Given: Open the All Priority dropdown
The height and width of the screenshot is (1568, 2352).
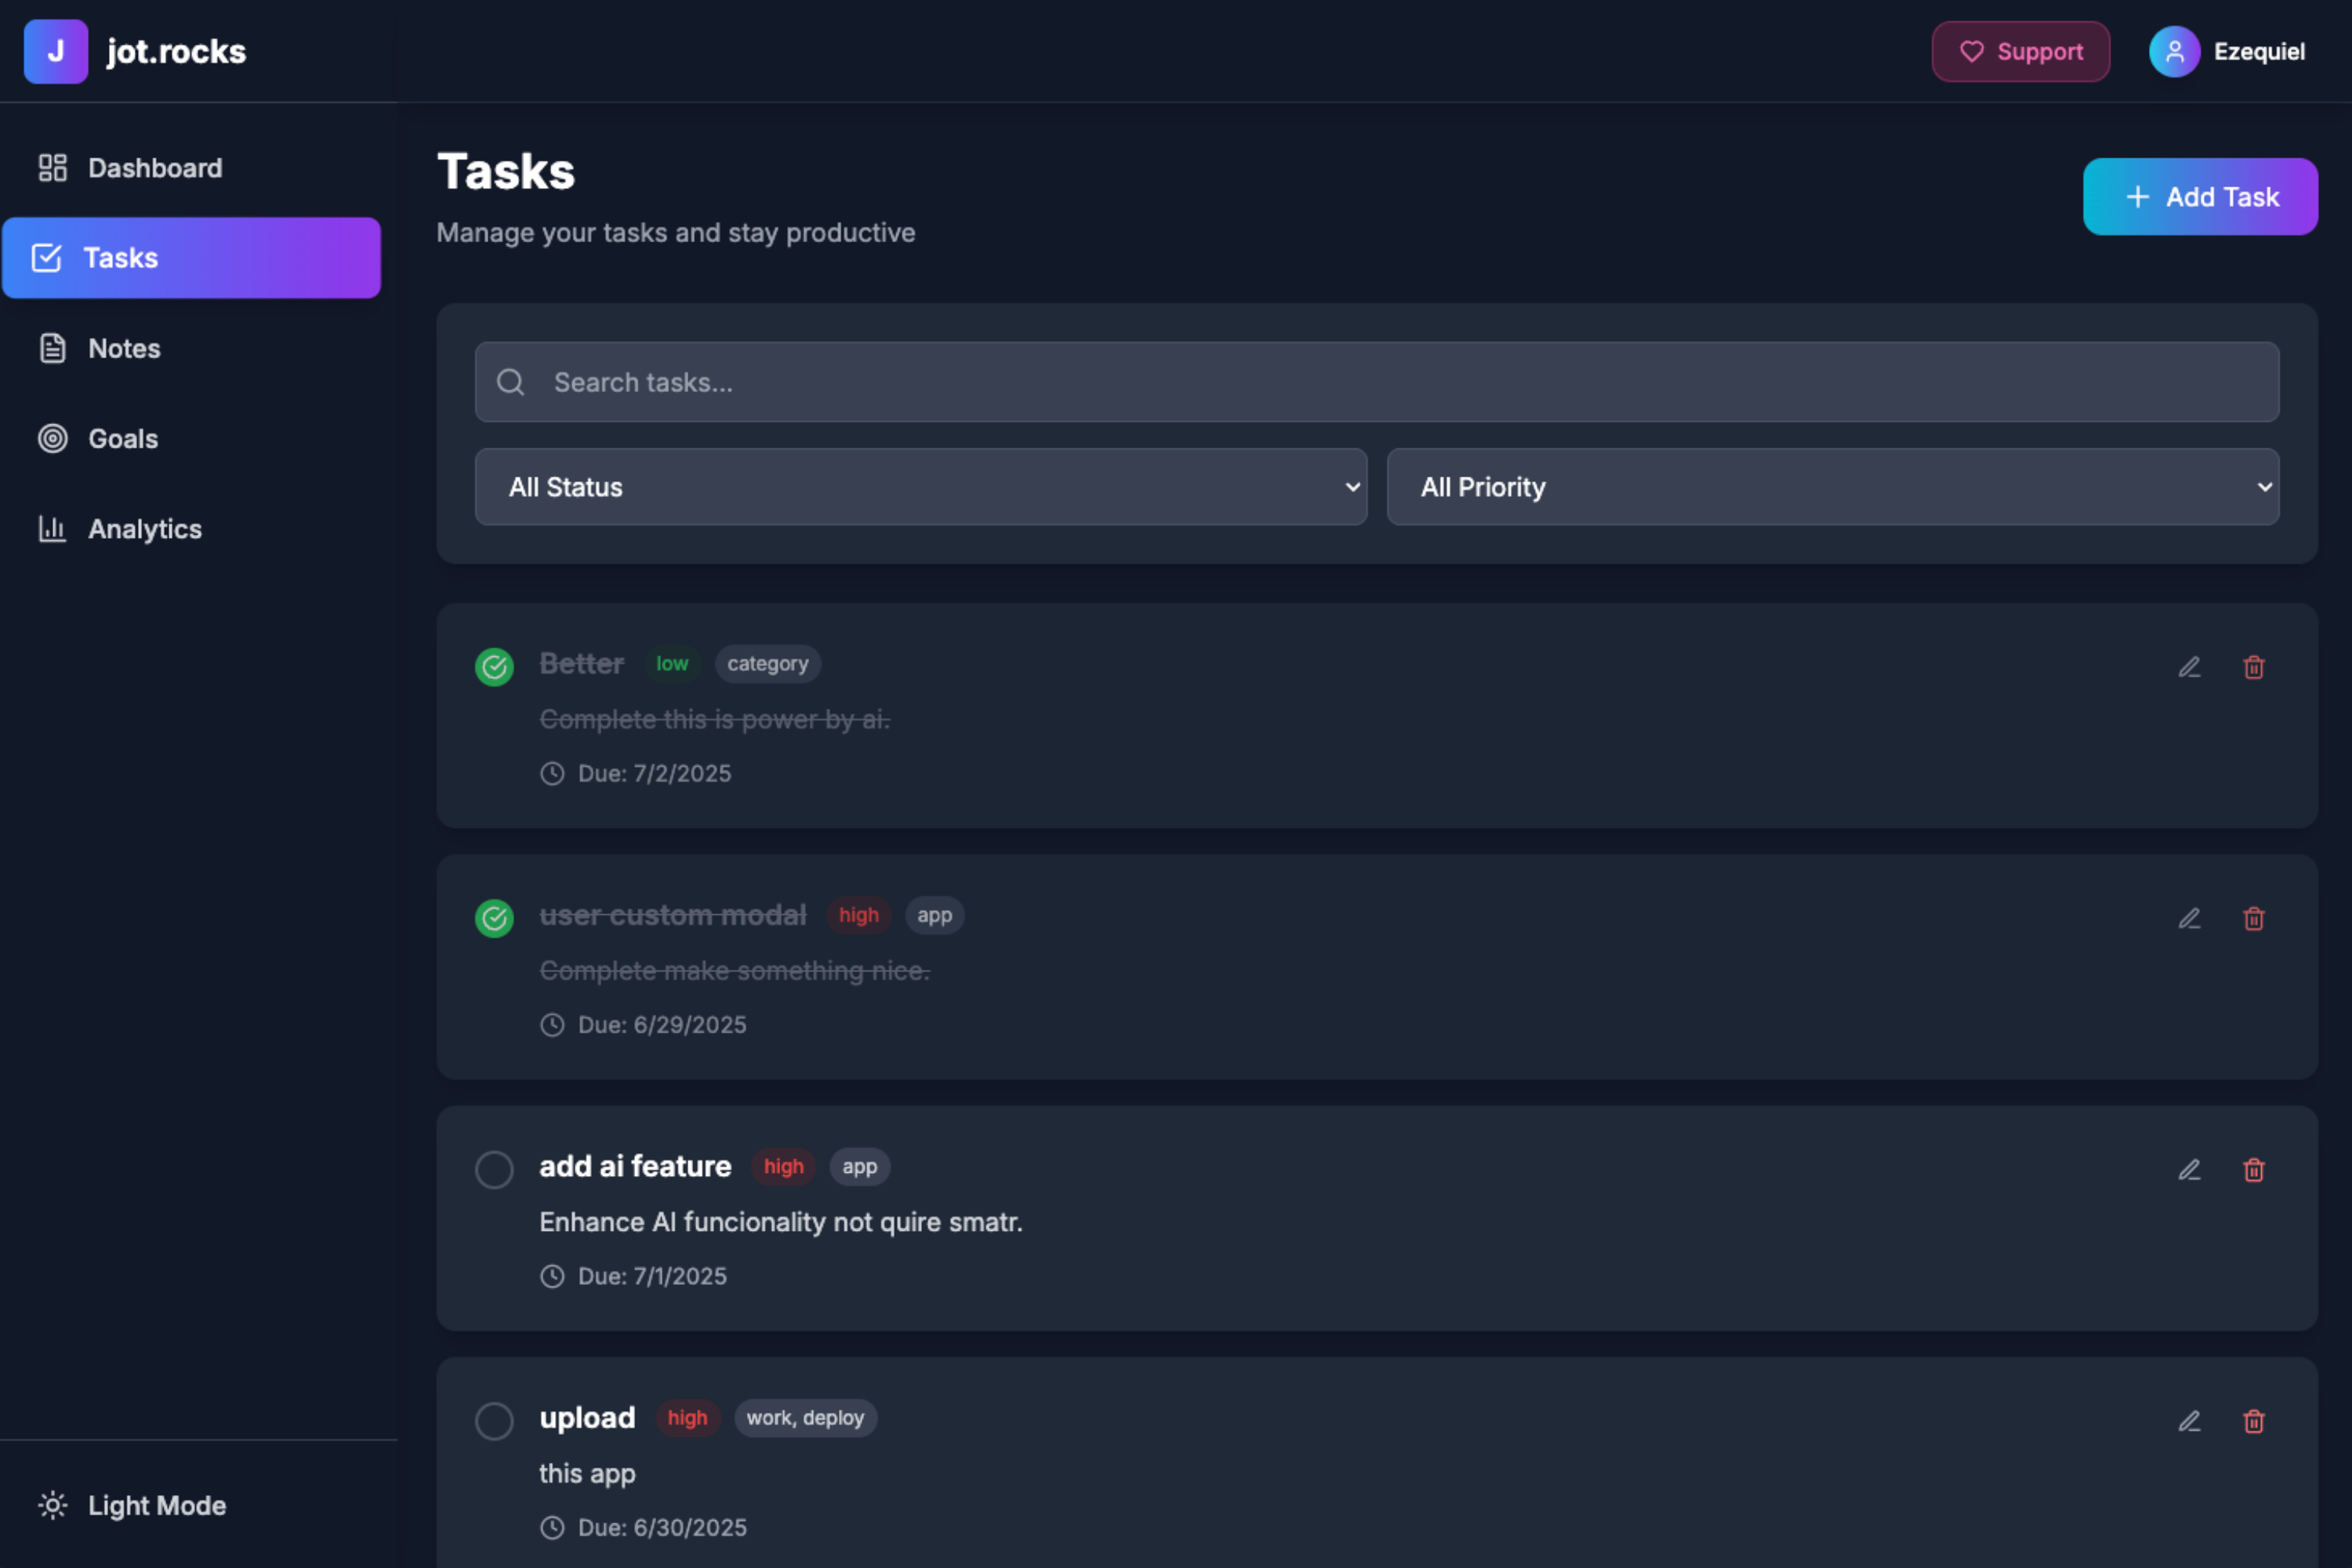Looking at the screenshot, I should point(1832,487).
